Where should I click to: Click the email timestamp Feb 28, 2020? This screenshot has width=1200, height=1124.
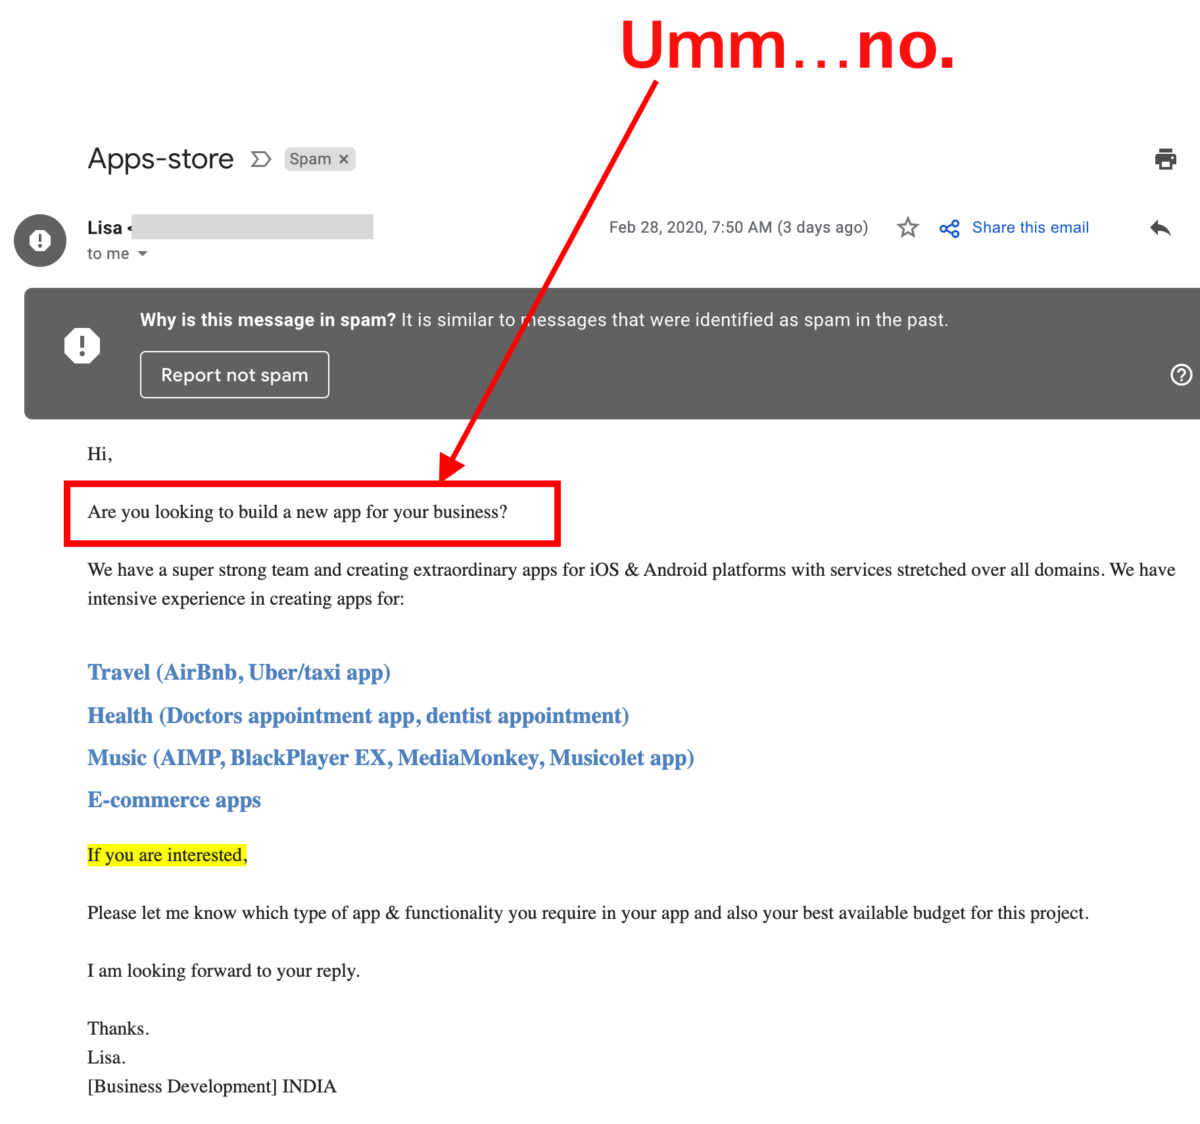pos(739,227)
